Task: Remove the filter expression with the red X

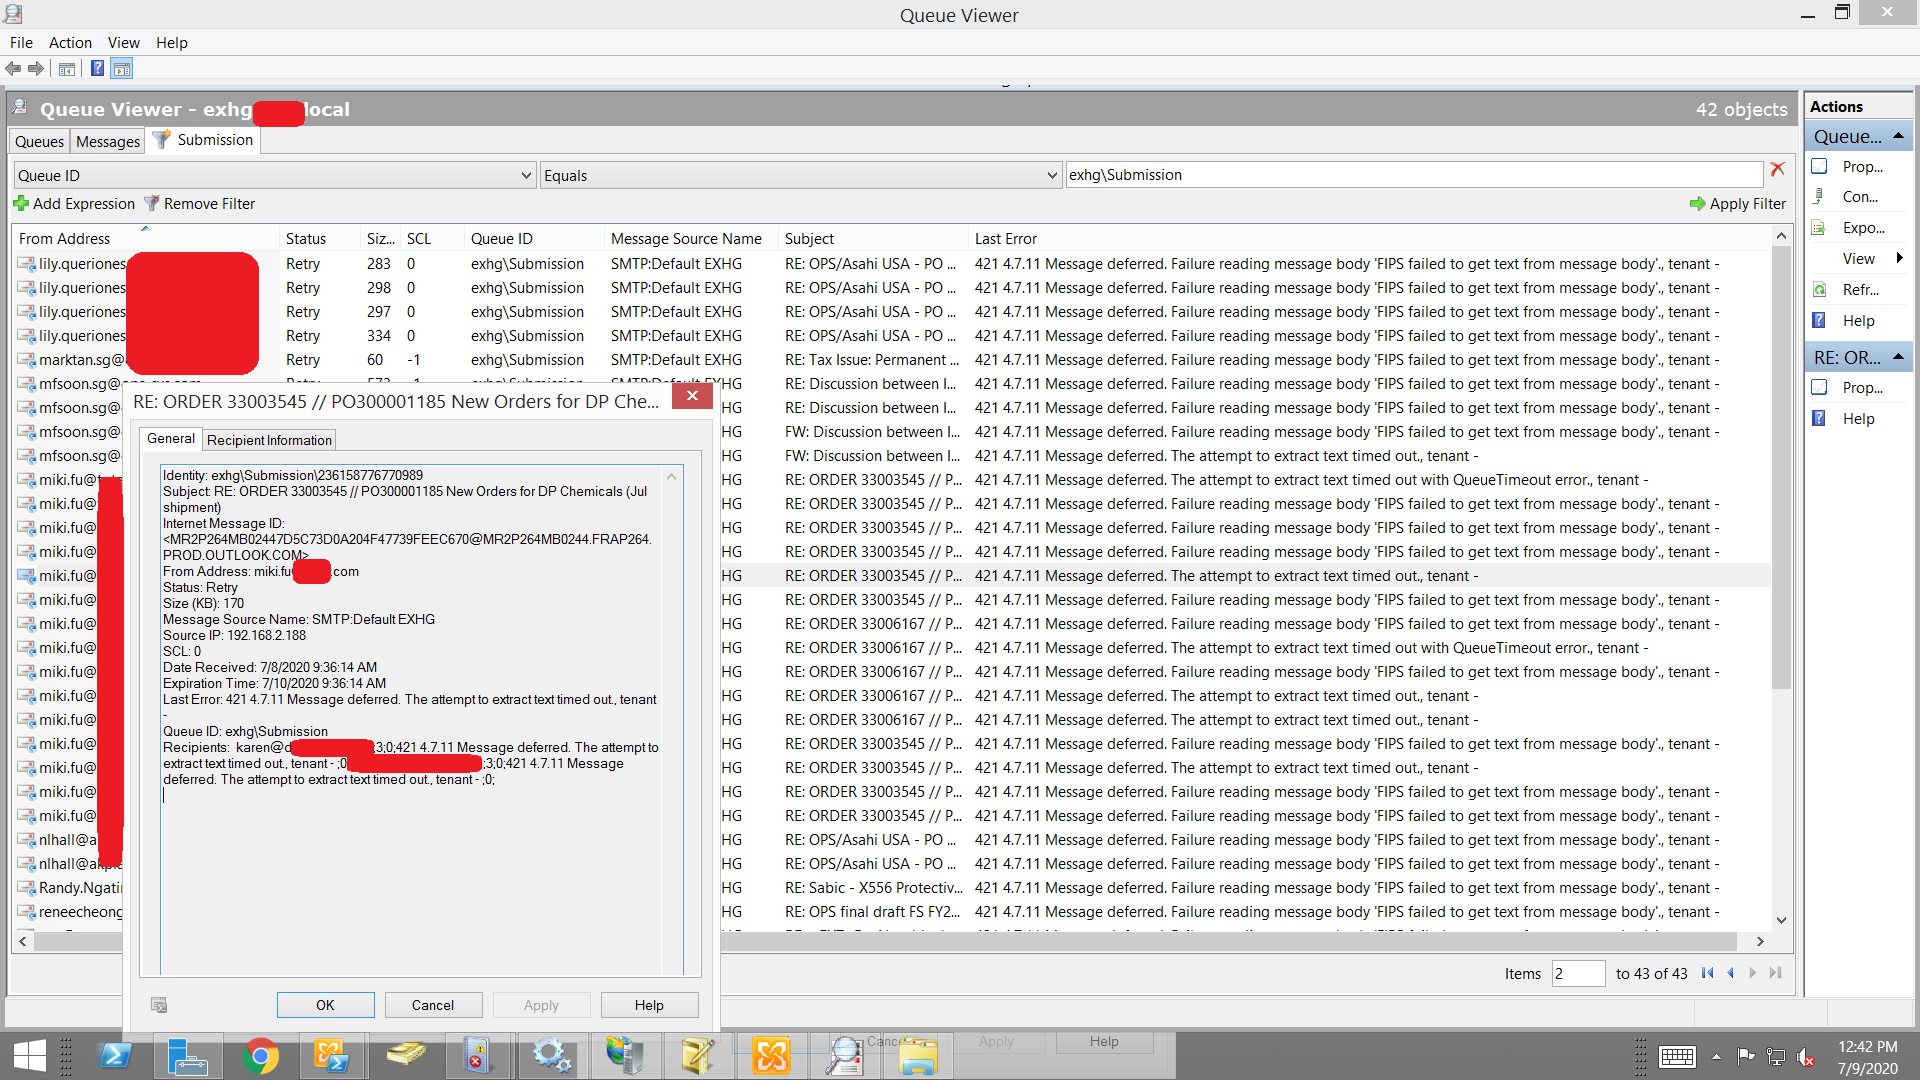Action: [1777, 169]
